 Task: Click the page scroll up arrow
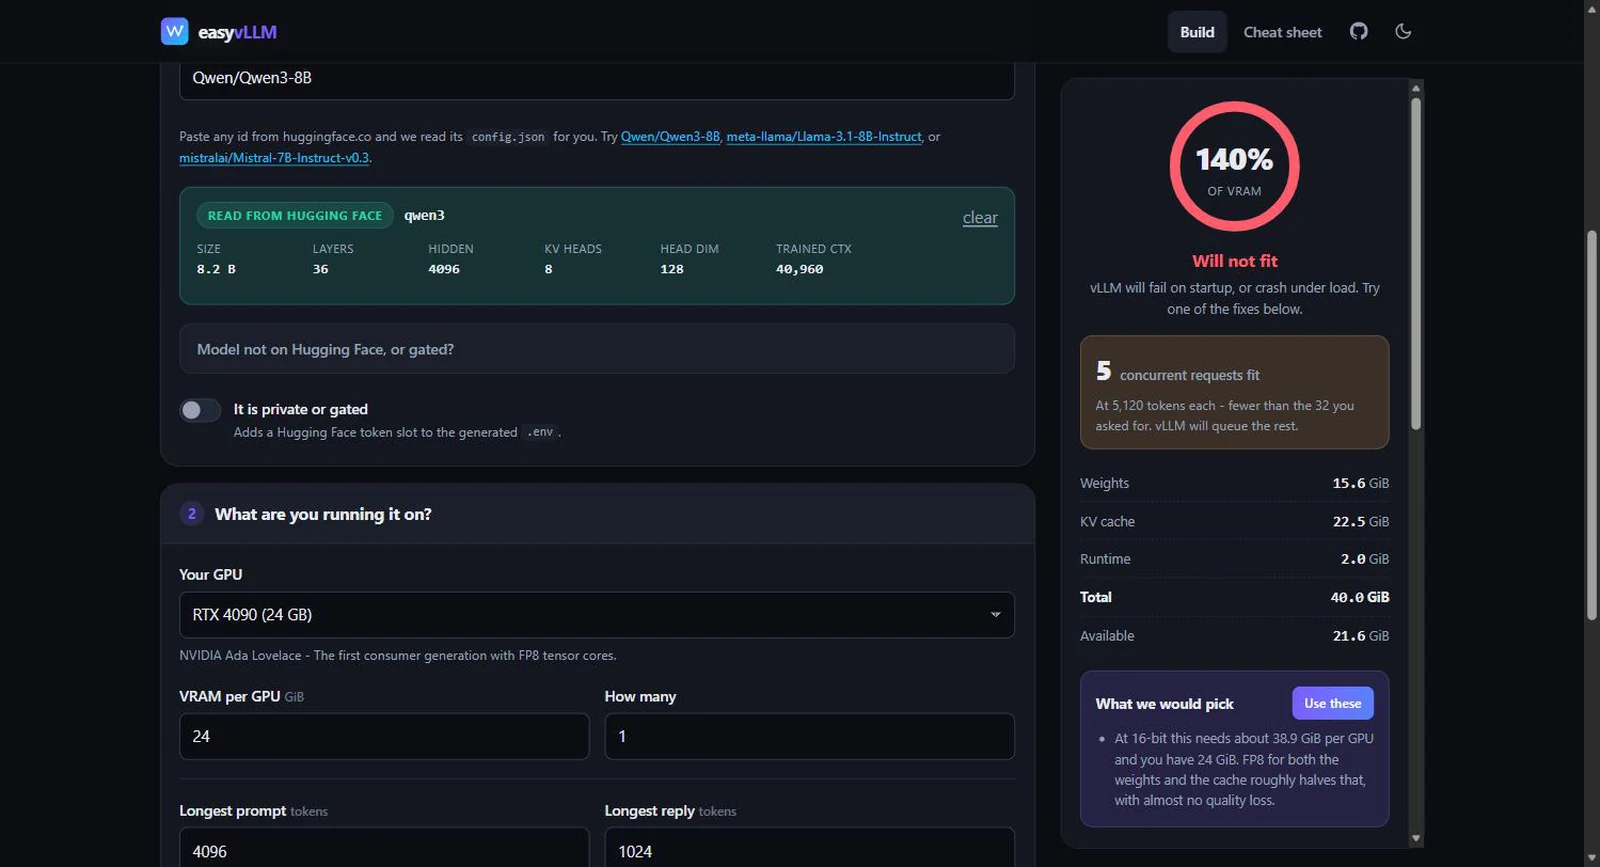[1592, 8]
